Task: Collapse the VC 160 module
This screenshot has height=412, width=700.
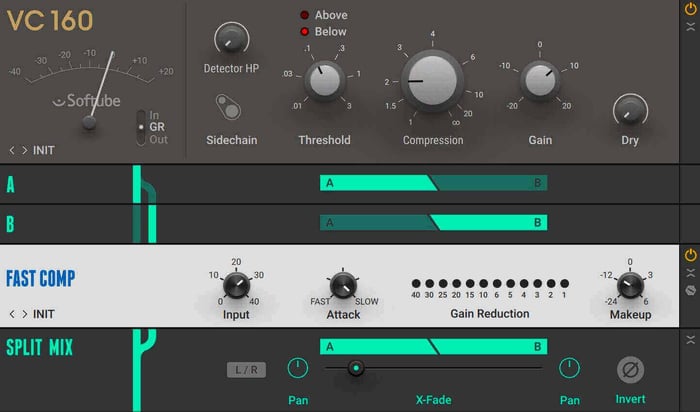Action: tap(690, 27)
